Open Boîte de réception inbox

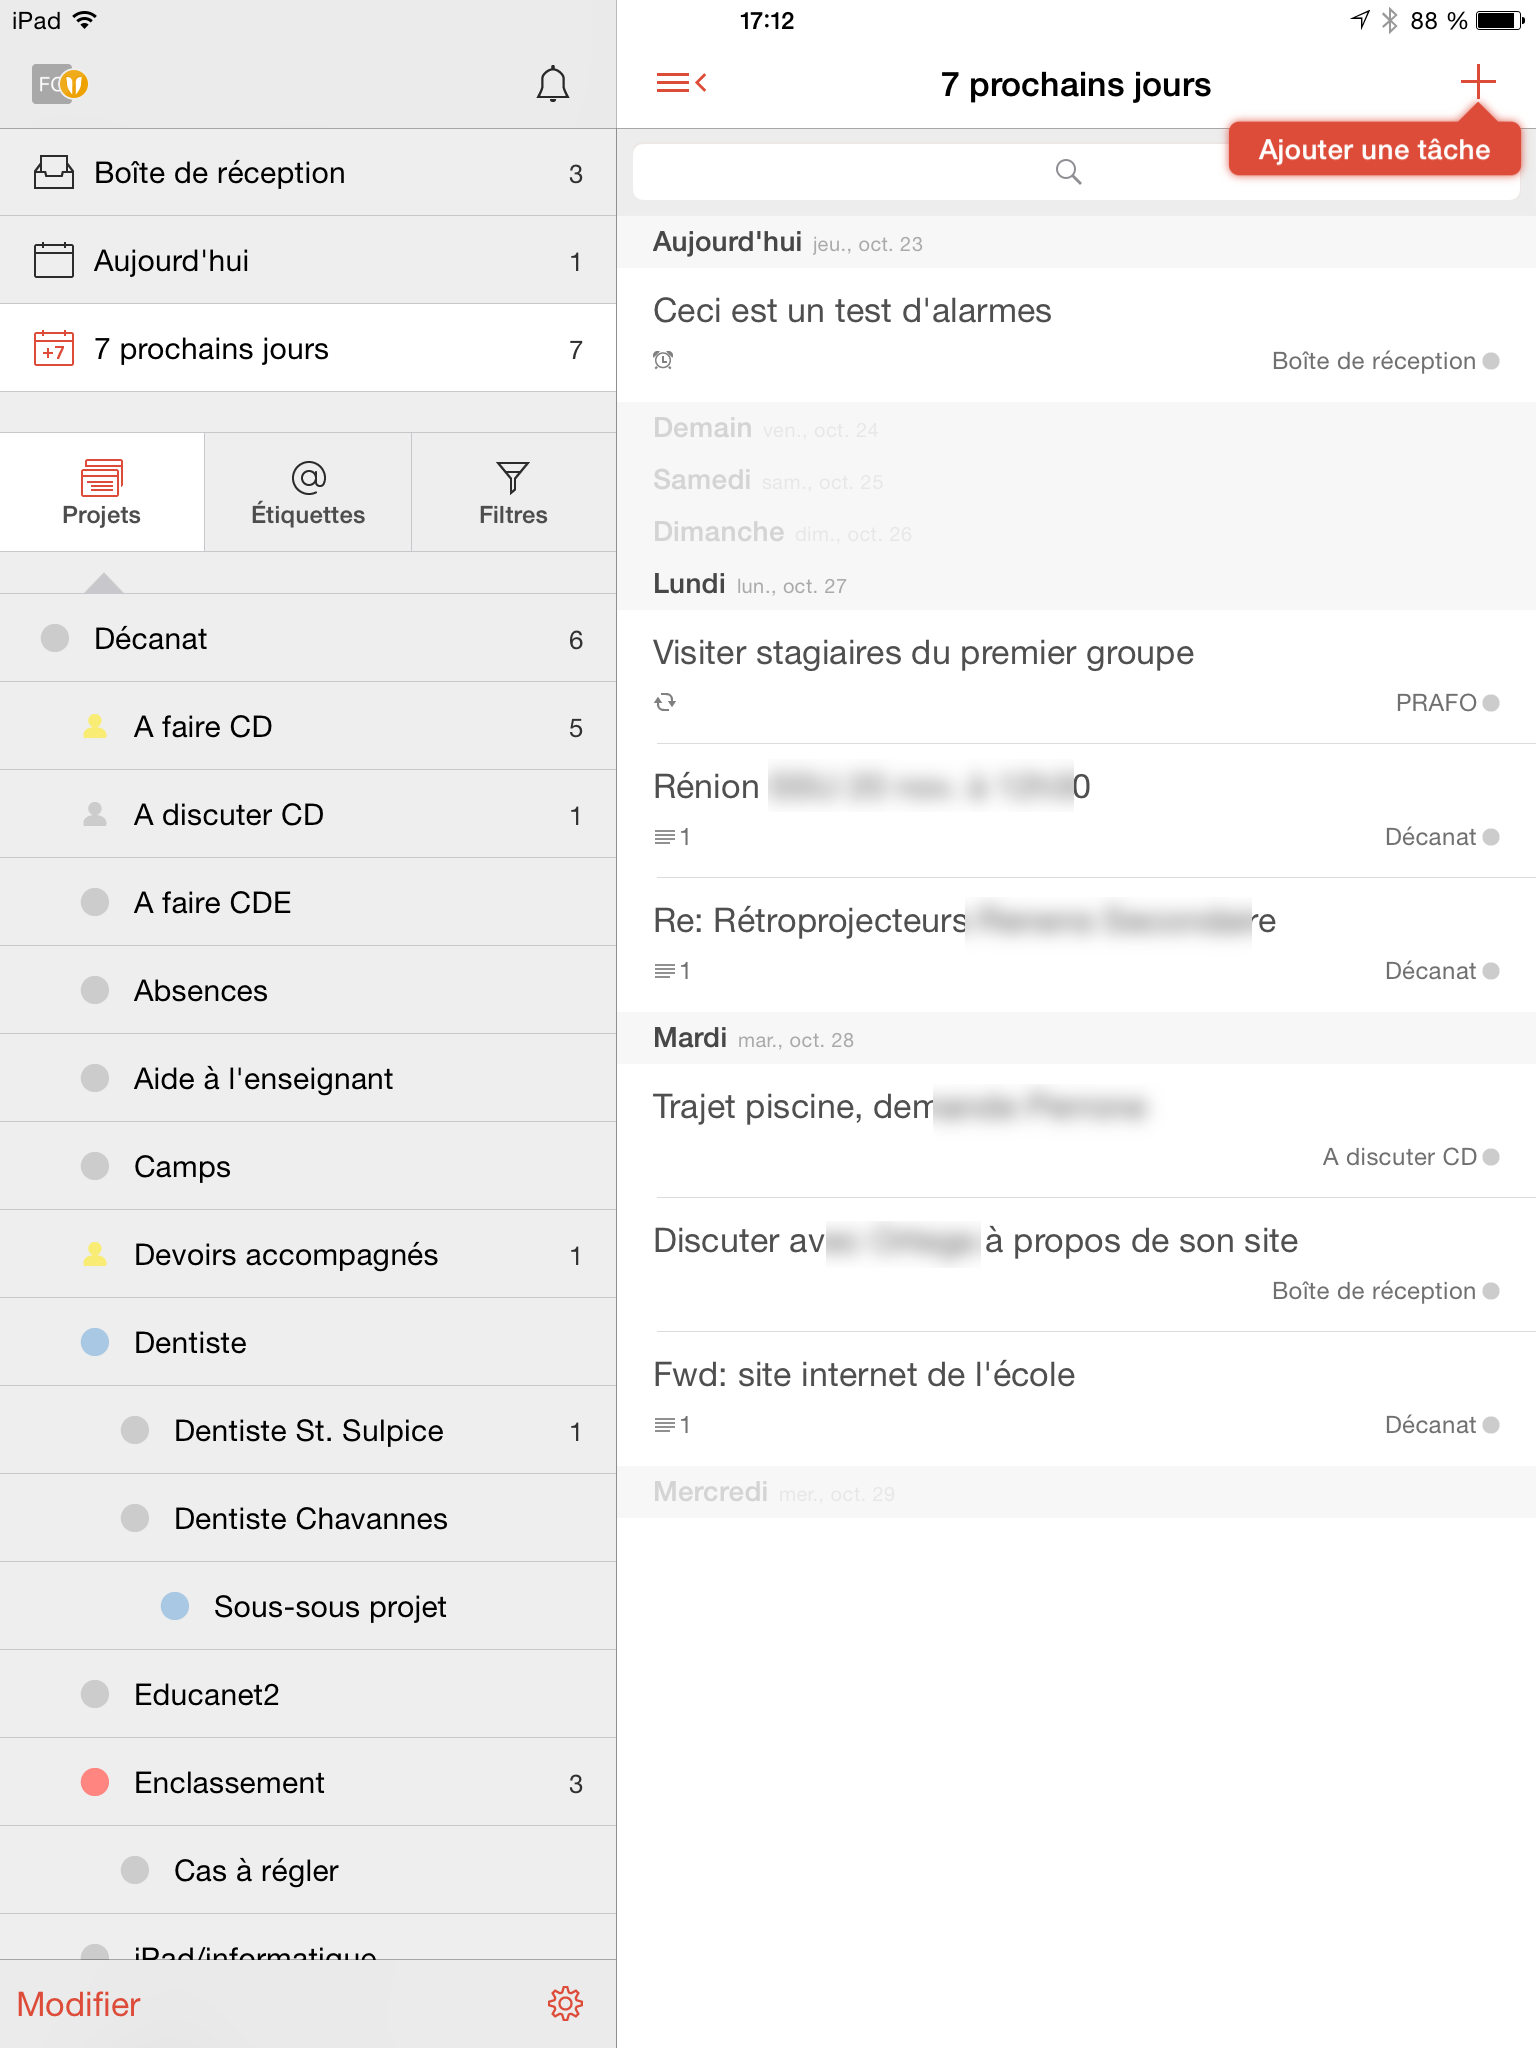(308, 173)
